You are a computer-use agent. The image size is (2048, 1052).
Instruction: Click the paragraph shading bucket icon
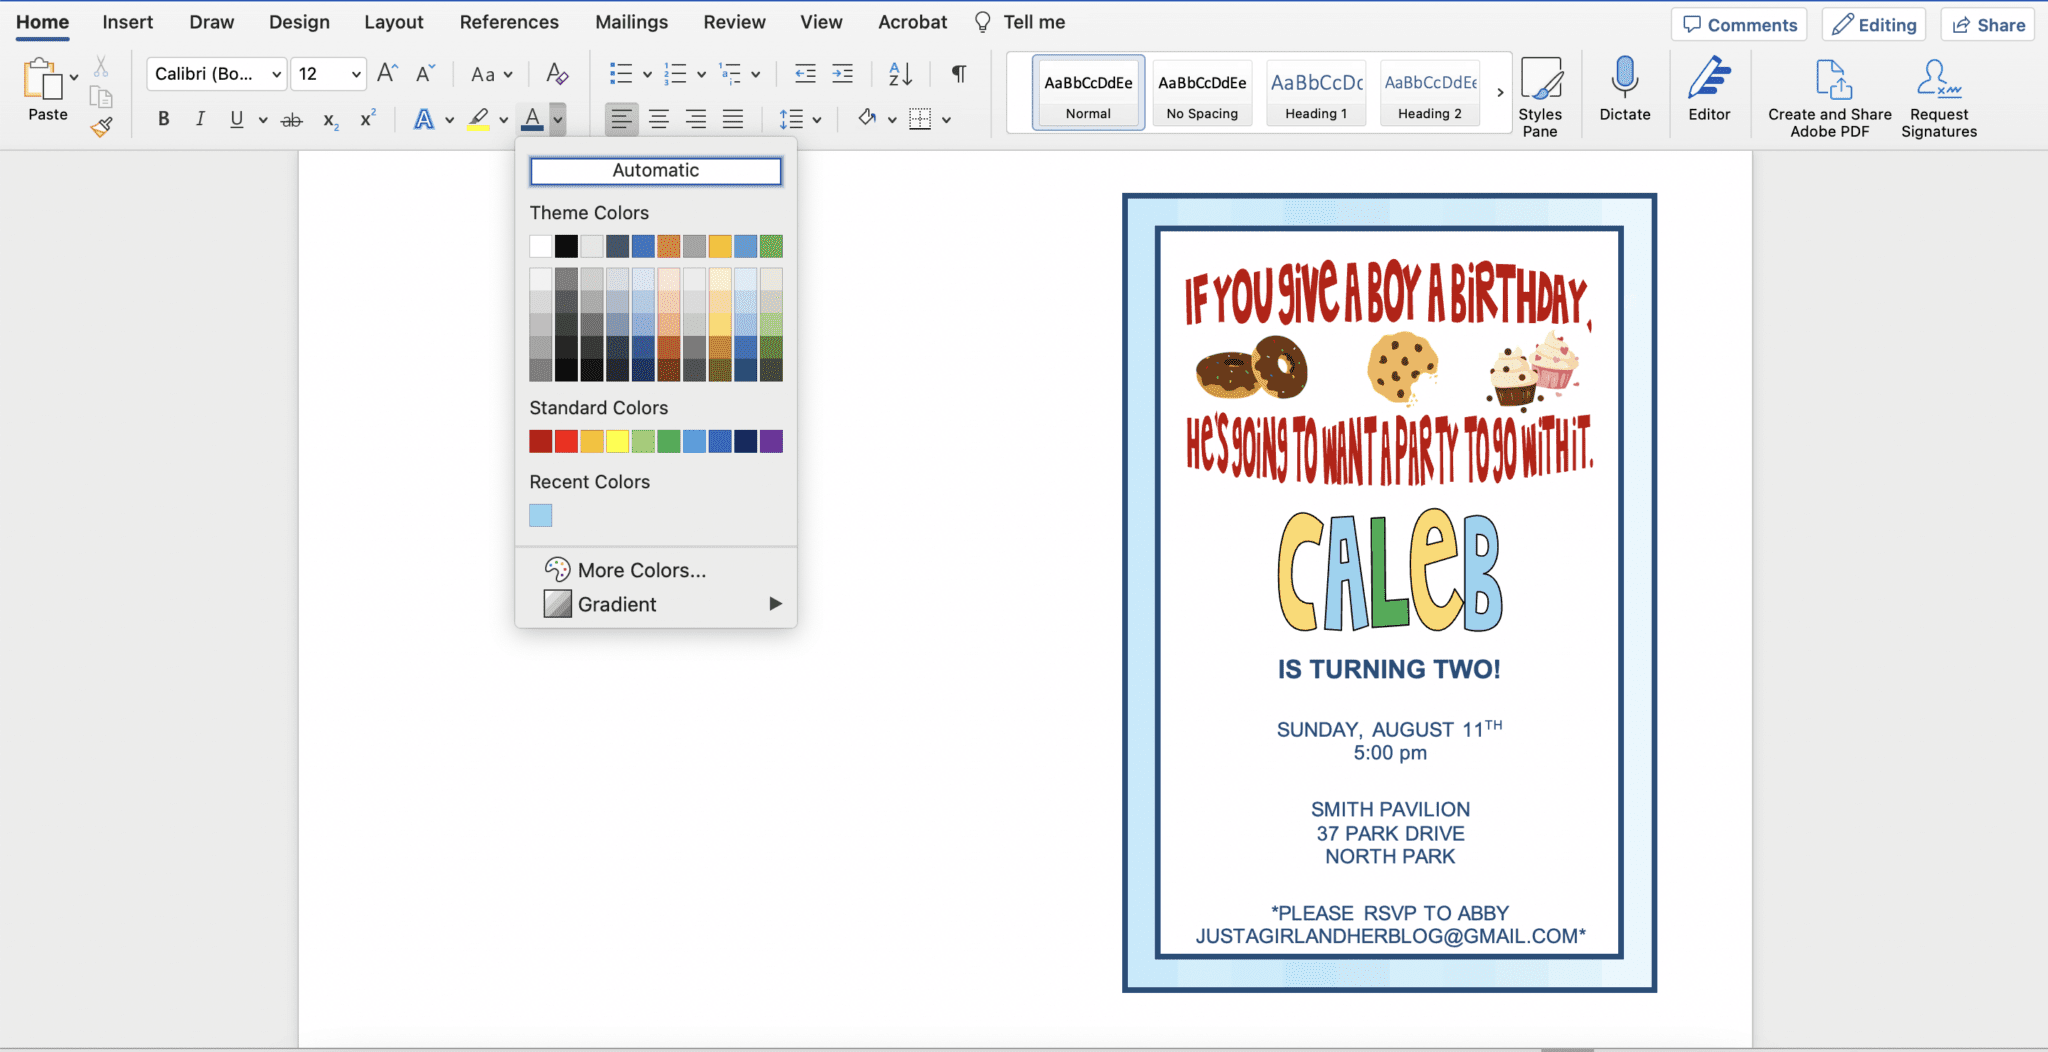click(867, 119)
